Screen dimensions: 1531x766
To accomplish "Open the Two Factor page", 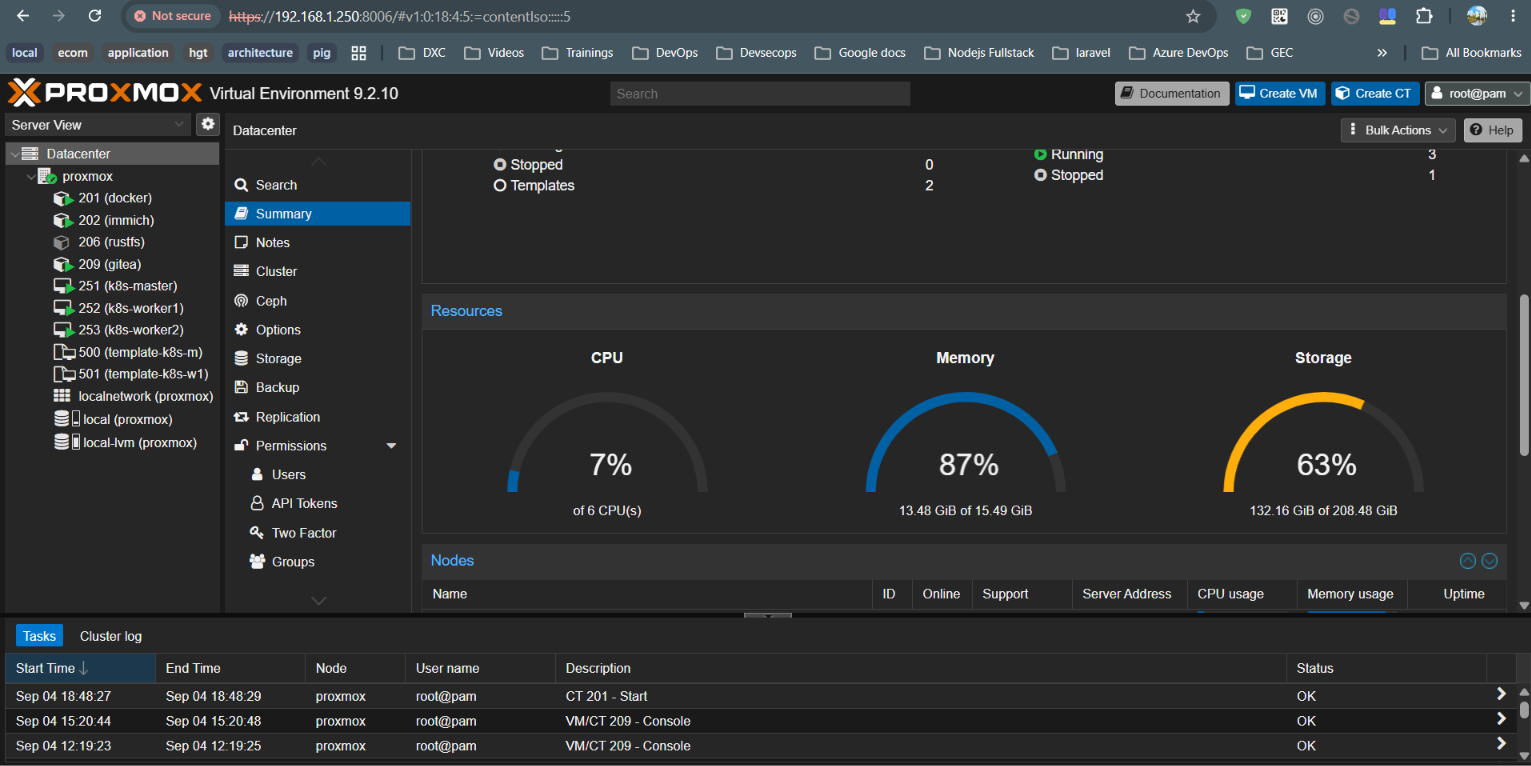I will pos(318,533).
